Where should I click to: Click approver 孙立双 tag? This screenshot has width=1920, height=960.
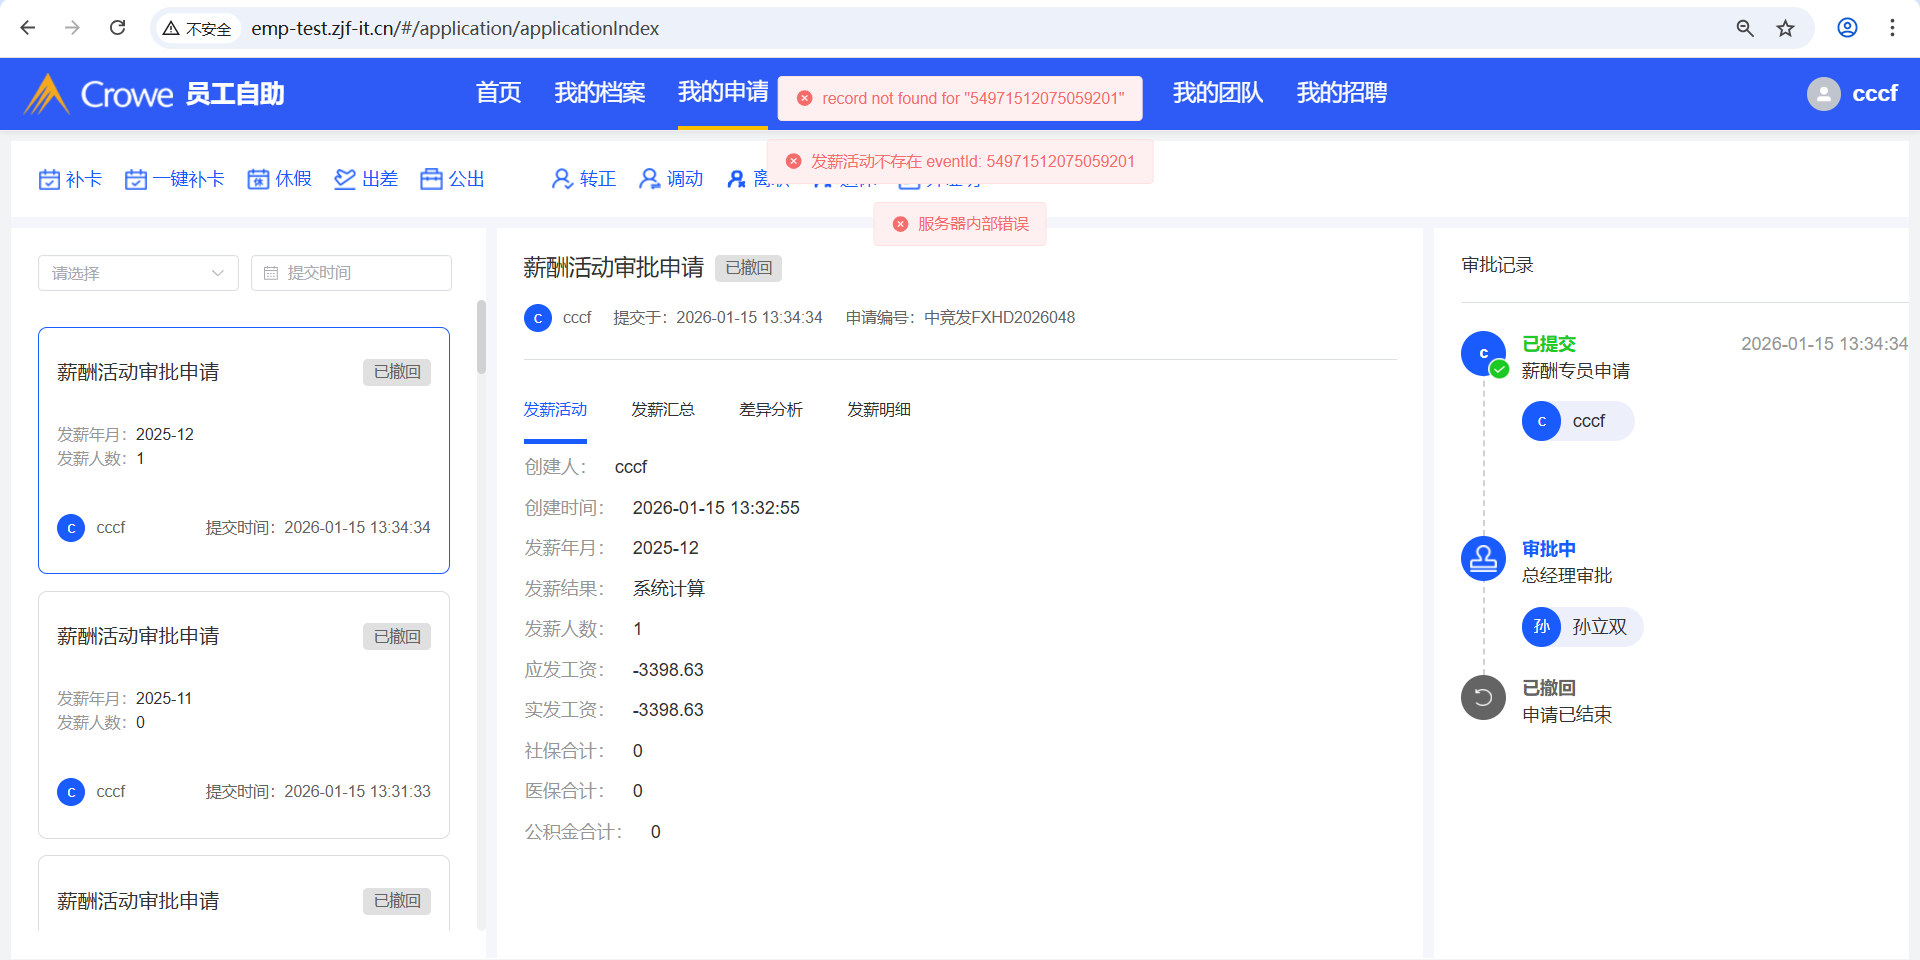coord(1582,627)
